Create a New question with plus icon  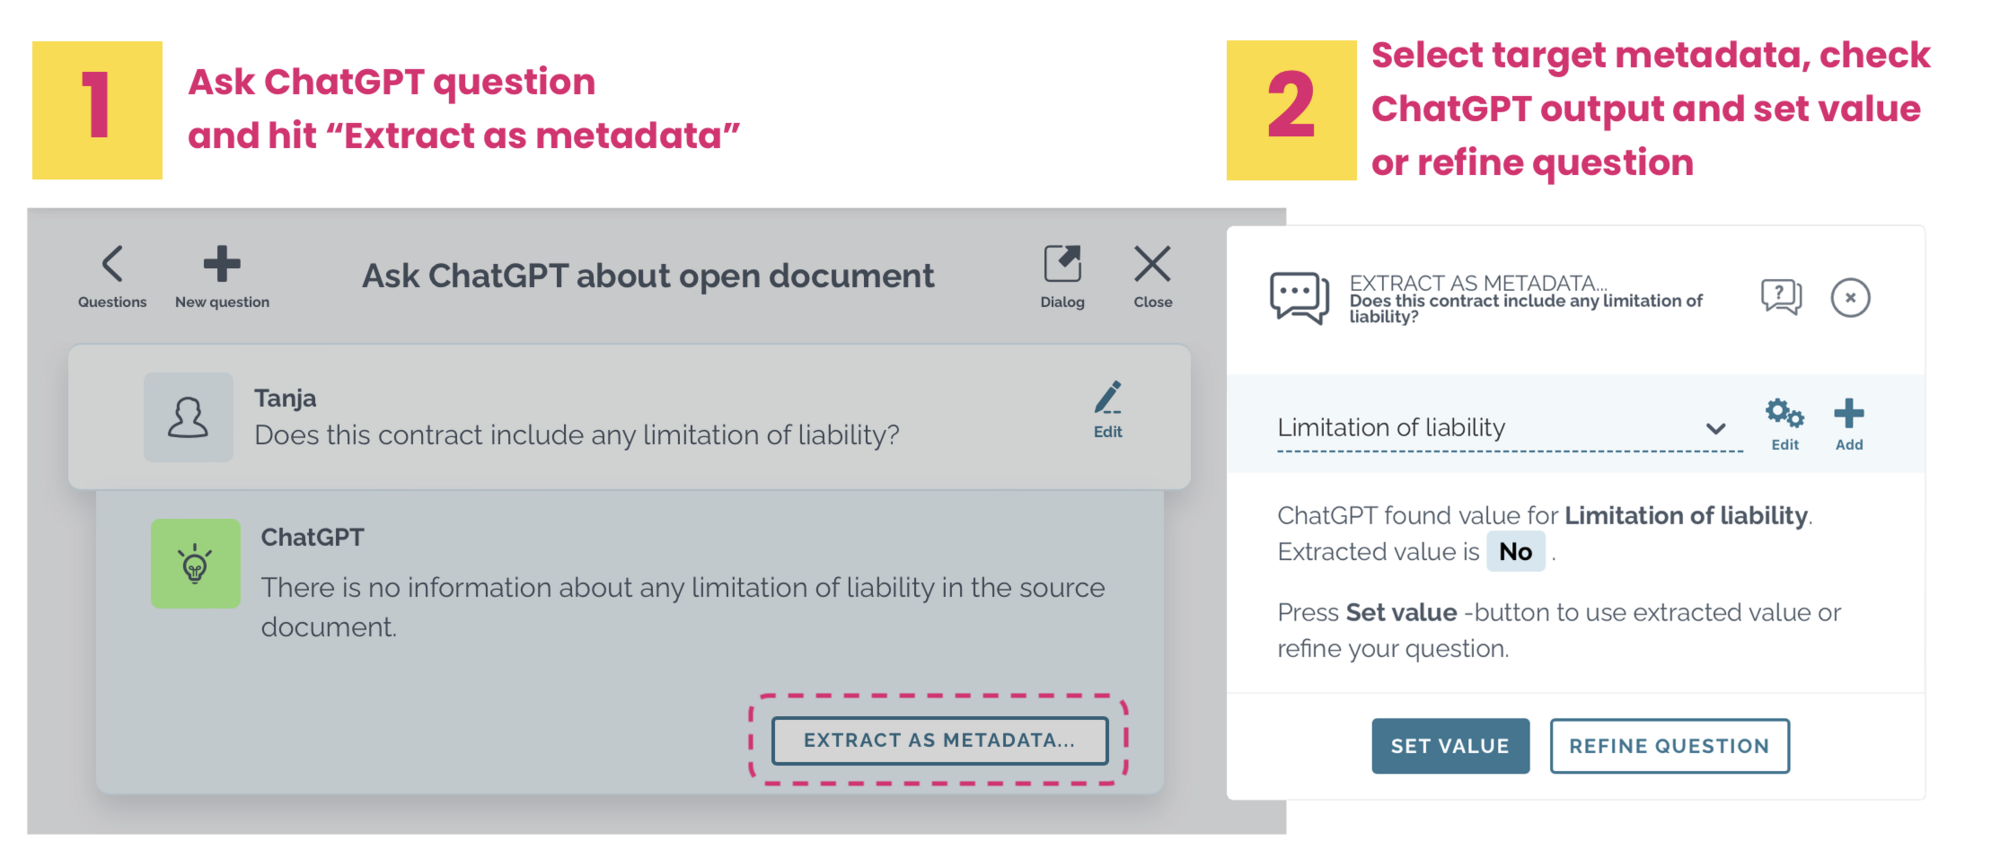[x=222, y=277]
